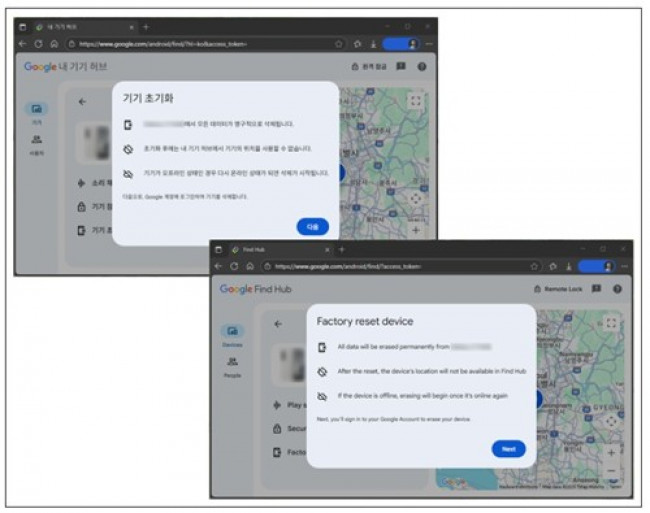Click fullscreen map icon in Find Hub window
The height and width of the screenshot is (513, 650).
[x=611, y=323]
